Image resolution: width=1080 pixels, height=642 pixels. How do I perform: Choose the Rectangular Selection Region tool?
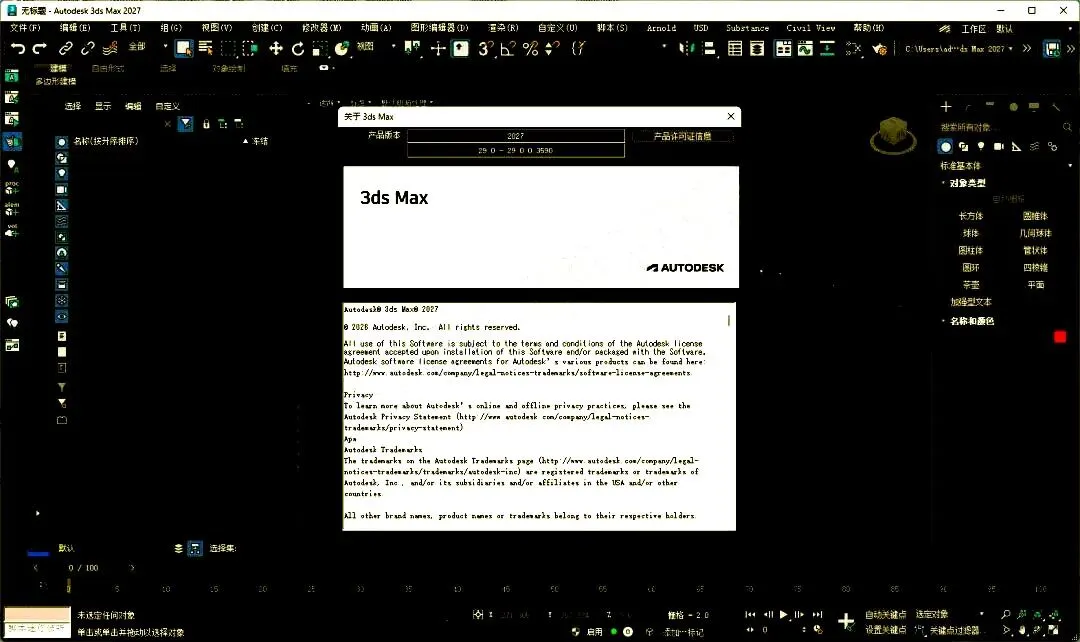[228, 48]
